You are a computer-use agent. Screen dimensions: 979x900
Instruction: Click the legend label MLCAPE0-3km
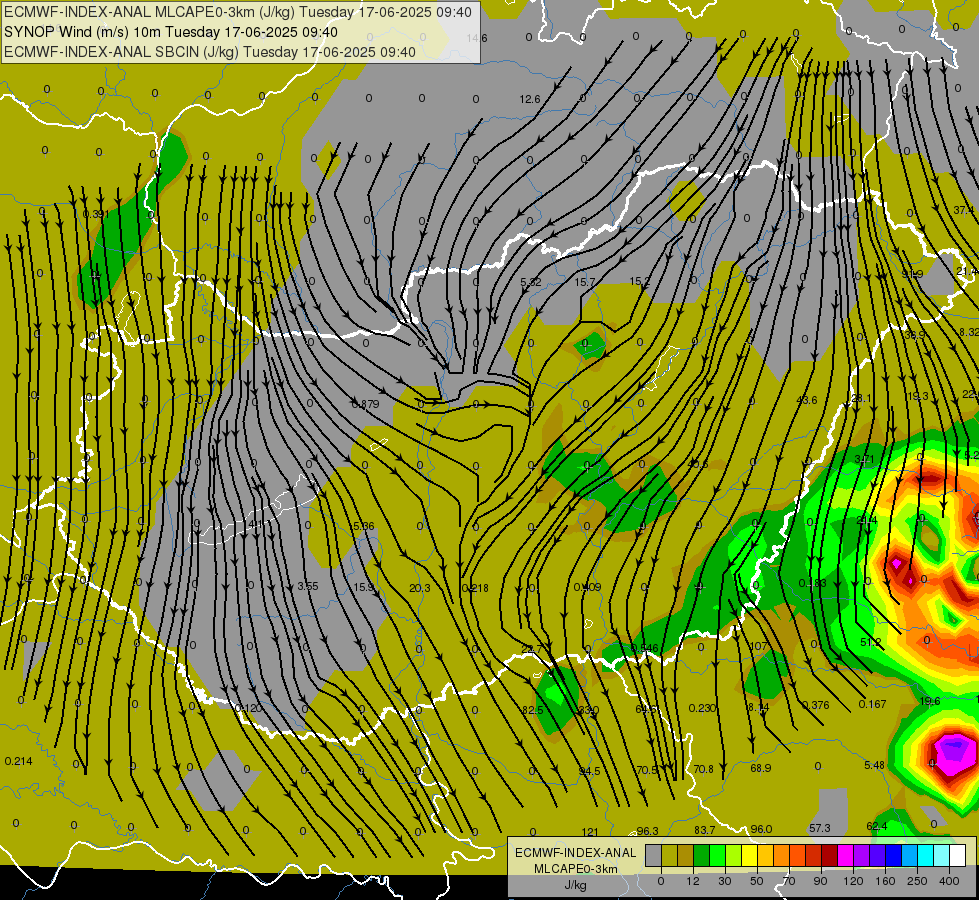[576, 869]
